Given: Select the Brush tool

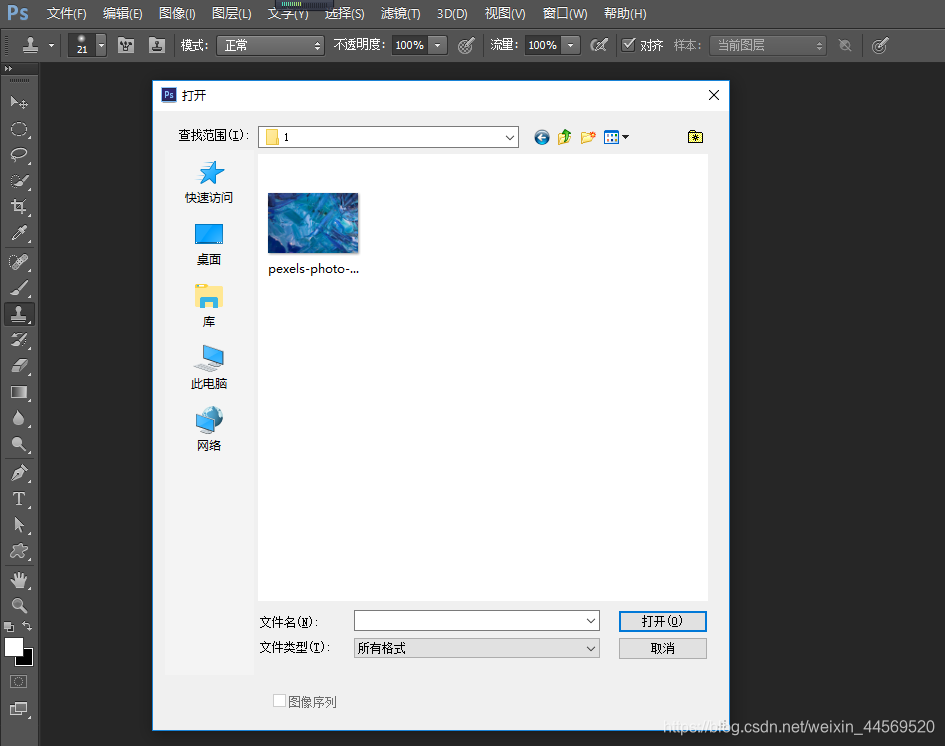Looking at the screenshot, I should click(19, 288).
